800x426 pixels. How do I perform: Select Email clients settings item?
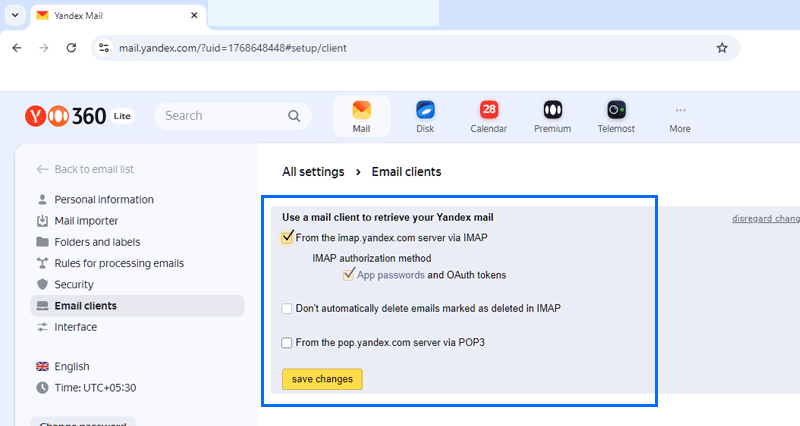point(137,306)
